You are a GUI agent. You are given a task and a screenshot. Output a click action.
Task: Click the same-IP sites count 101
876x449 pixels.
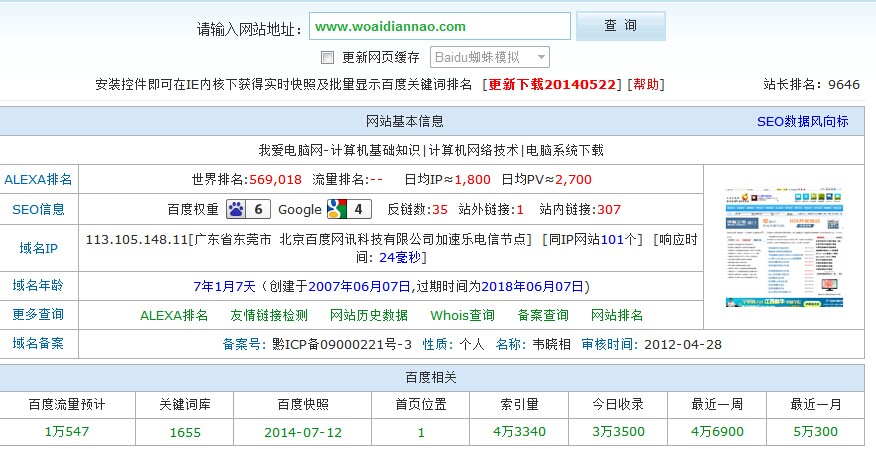click(x=612, y=240)
